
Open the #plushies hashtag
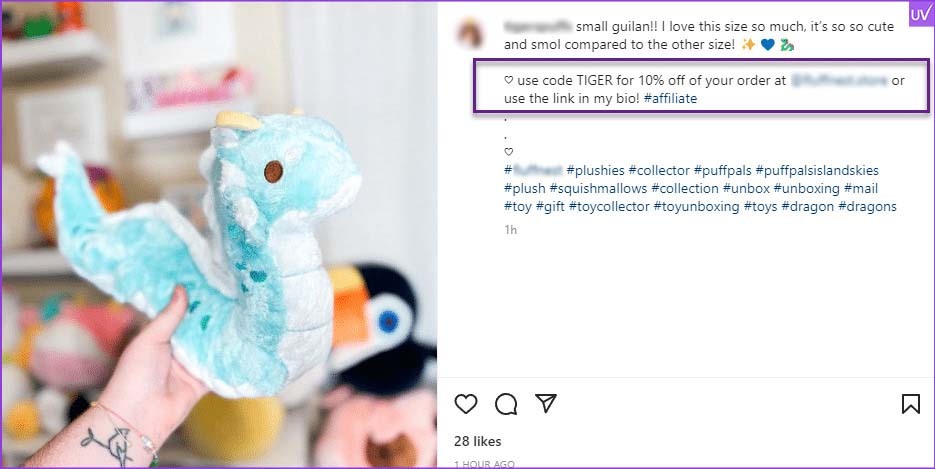[595, 170]
